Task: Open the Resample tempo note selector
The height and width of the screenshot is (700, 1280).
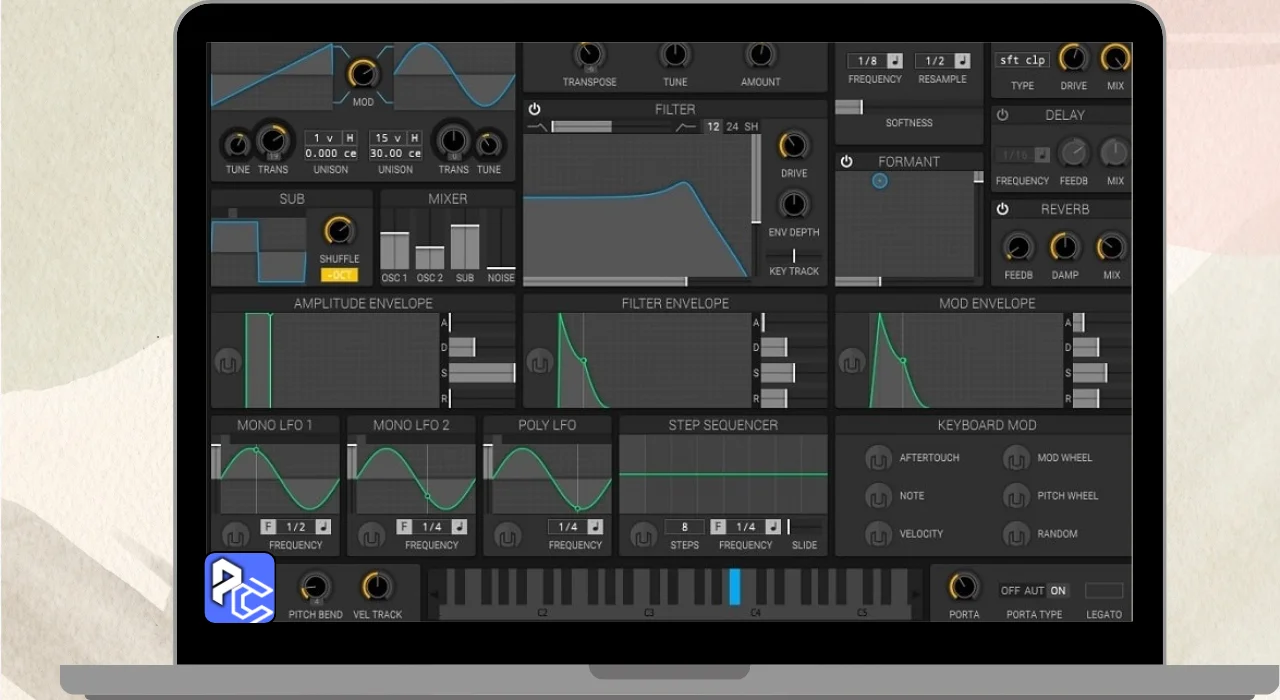Action: click(x=961, y=61)
